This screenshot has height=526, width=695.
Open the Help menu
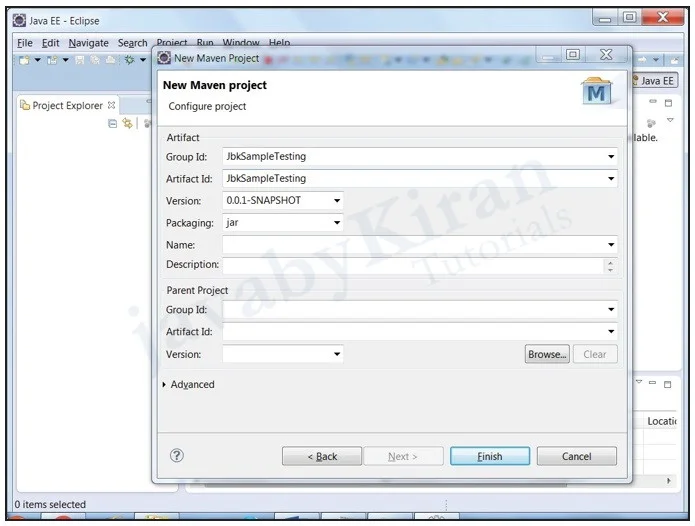pos(279,43)
